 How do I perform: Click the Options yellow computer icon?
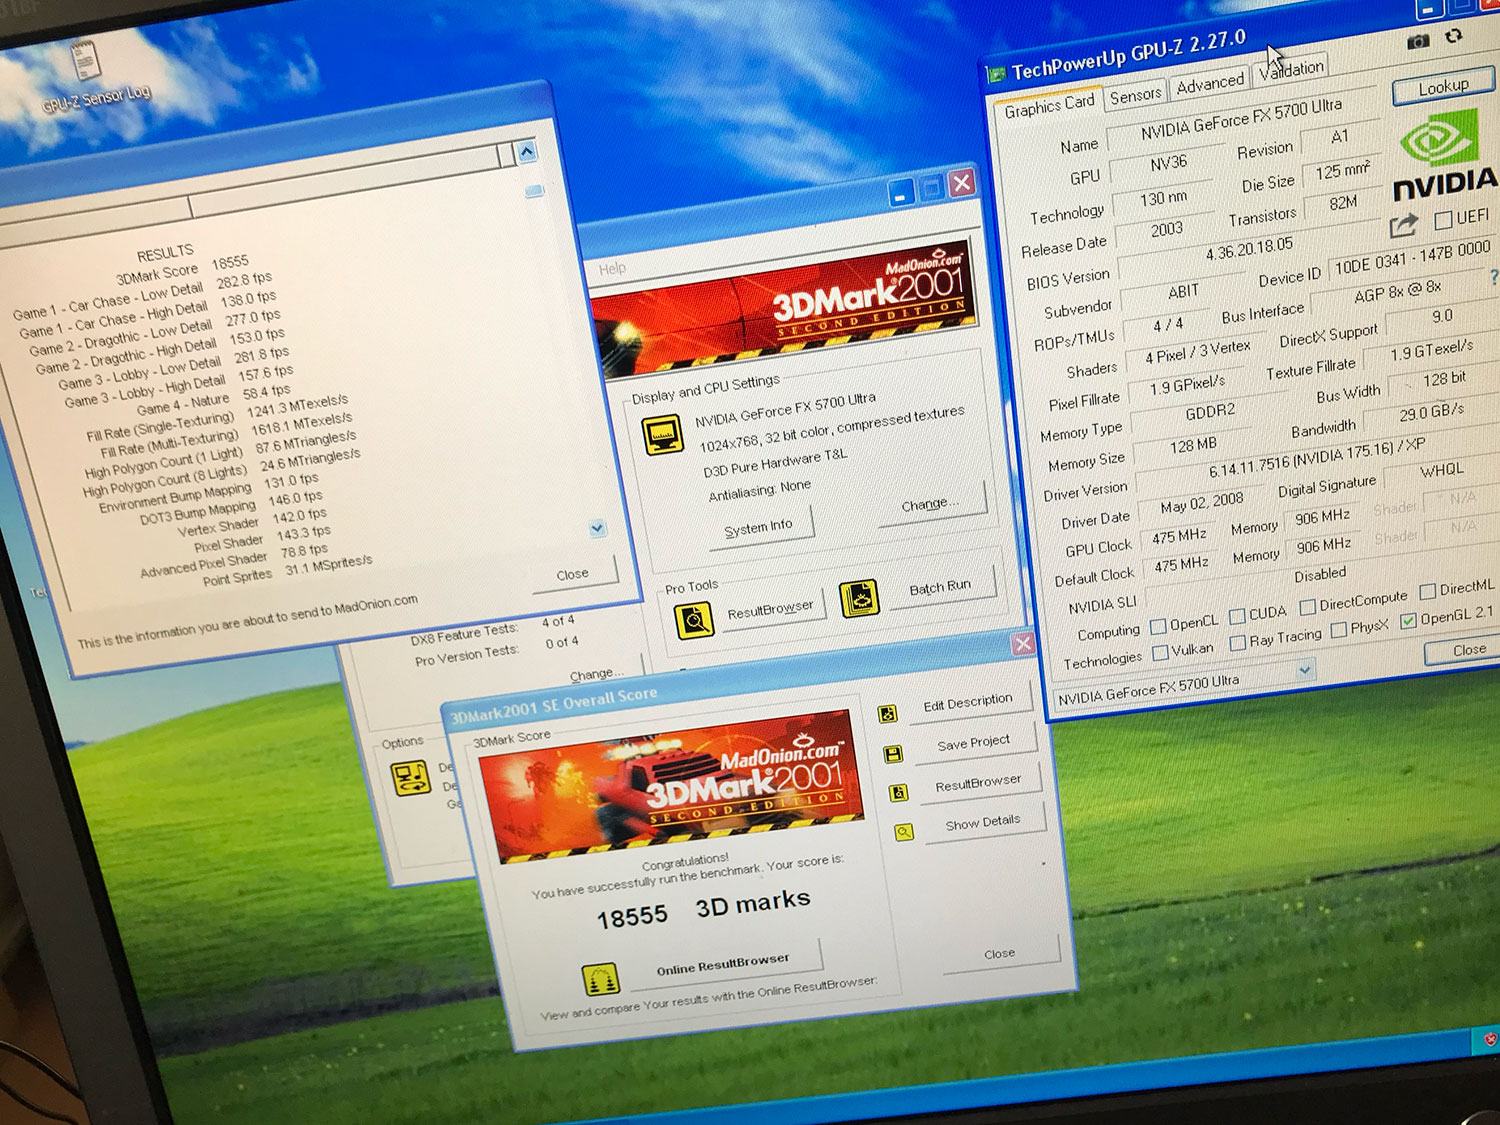[x=410, y=778]
